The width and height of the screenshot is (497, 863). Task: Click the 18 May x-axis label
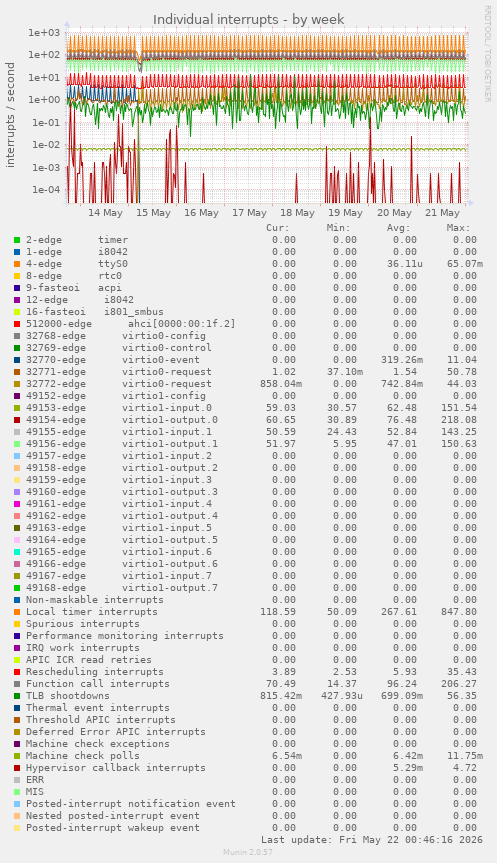pyautogui.click(x=297, y=213)
